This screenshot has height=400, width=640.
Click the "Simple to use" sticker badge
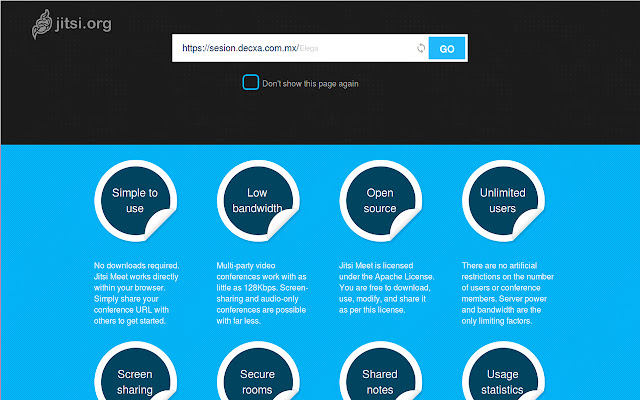coord(136,201)
